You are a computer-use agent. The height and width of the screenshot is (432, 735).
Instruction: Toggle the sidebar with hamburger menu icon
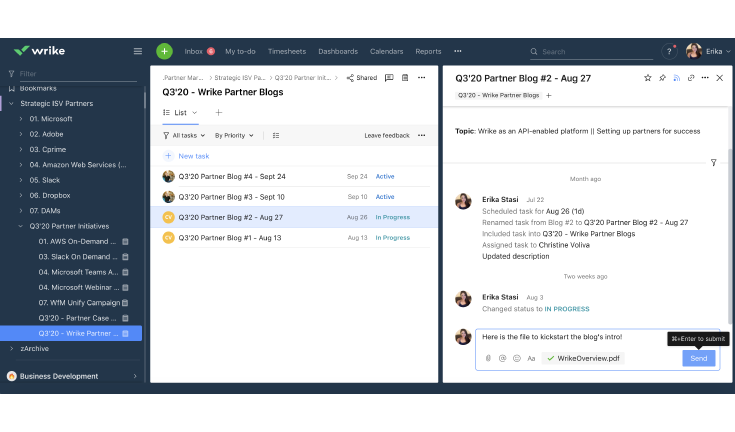point(138,51)
